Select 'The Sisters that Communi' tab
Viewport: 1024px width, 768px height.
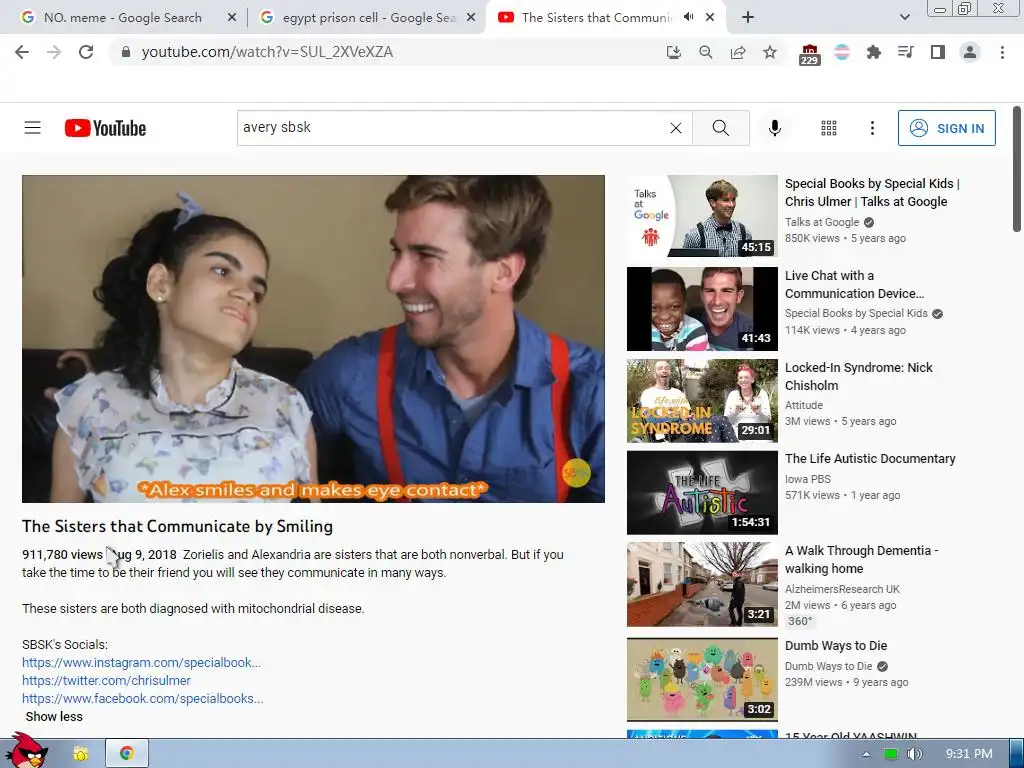click(x=597, y=18)
